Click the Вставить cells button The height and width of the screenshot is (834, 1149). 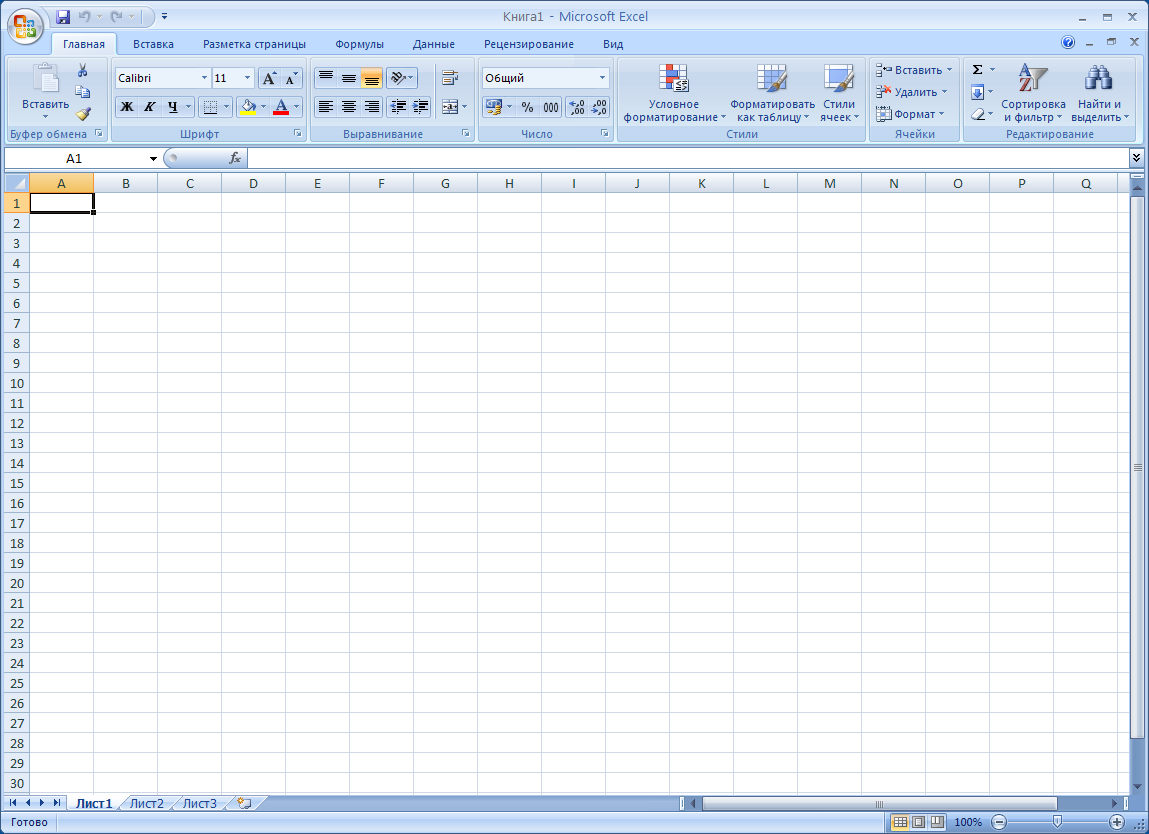(x=914, y=70)
